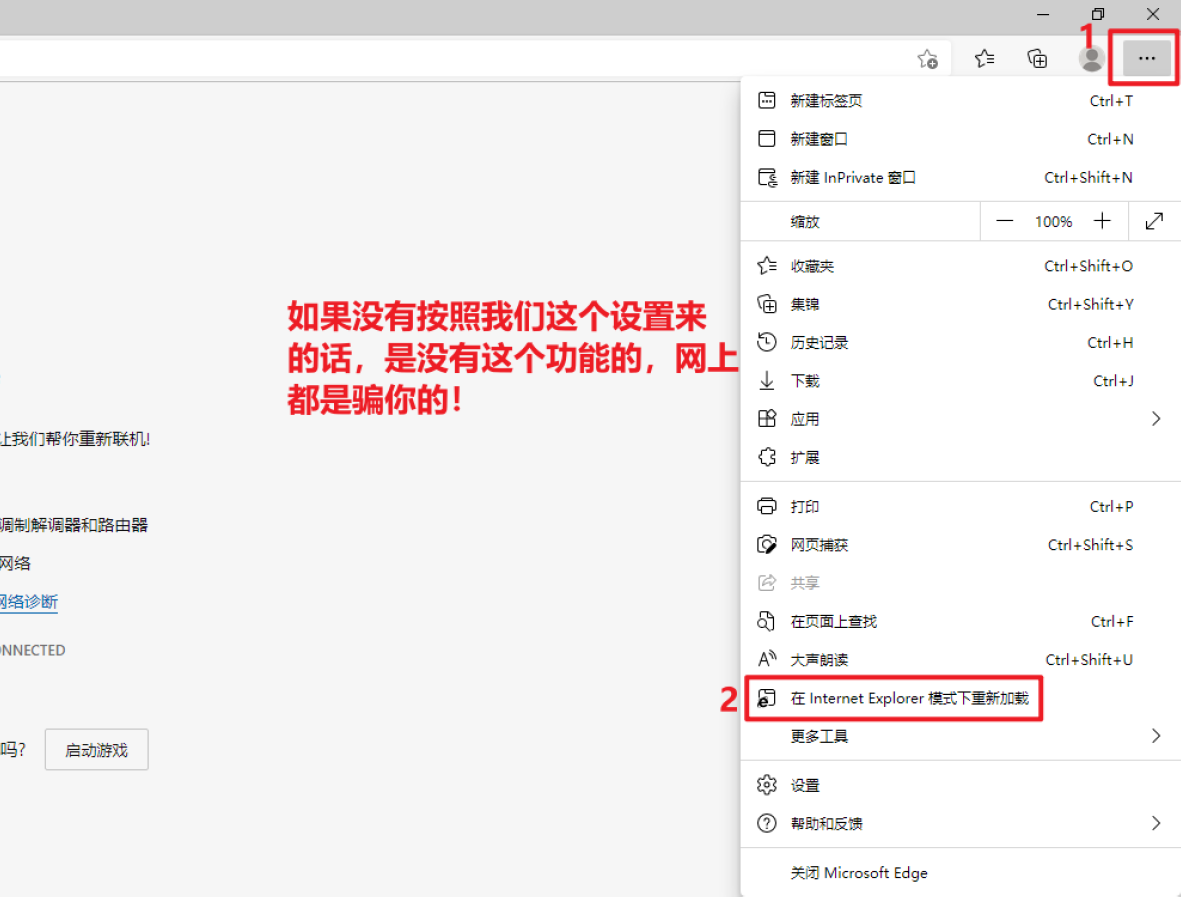Click the 大声朗读 (Read aloud) icon
The width and height of the screenshot is (1182, 900).
[x=767, y=659]
